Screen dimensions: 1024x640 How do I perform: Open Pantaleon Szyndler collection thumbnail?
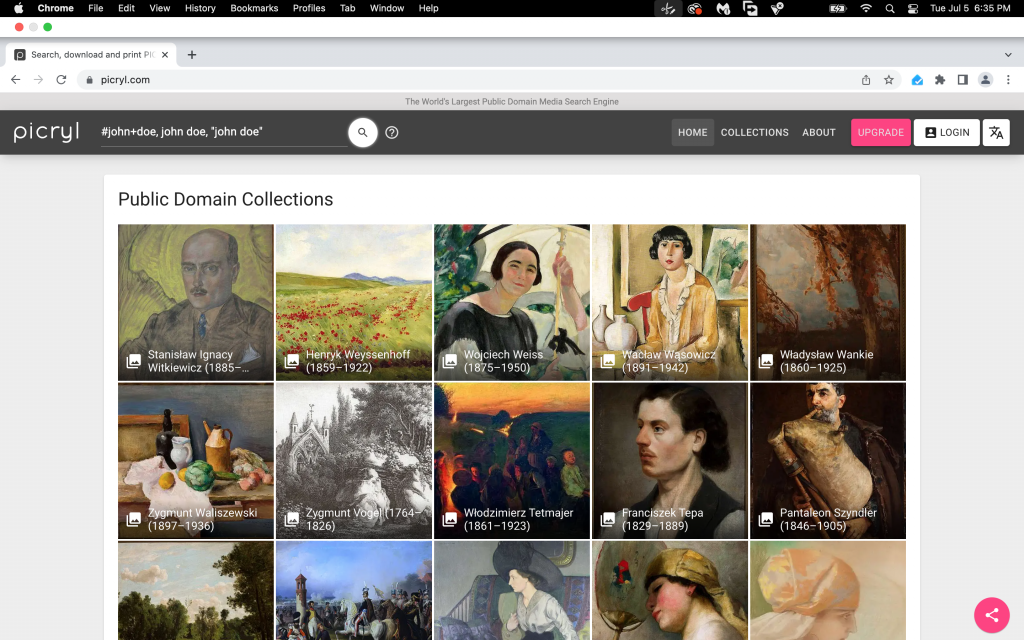[828, 460]
